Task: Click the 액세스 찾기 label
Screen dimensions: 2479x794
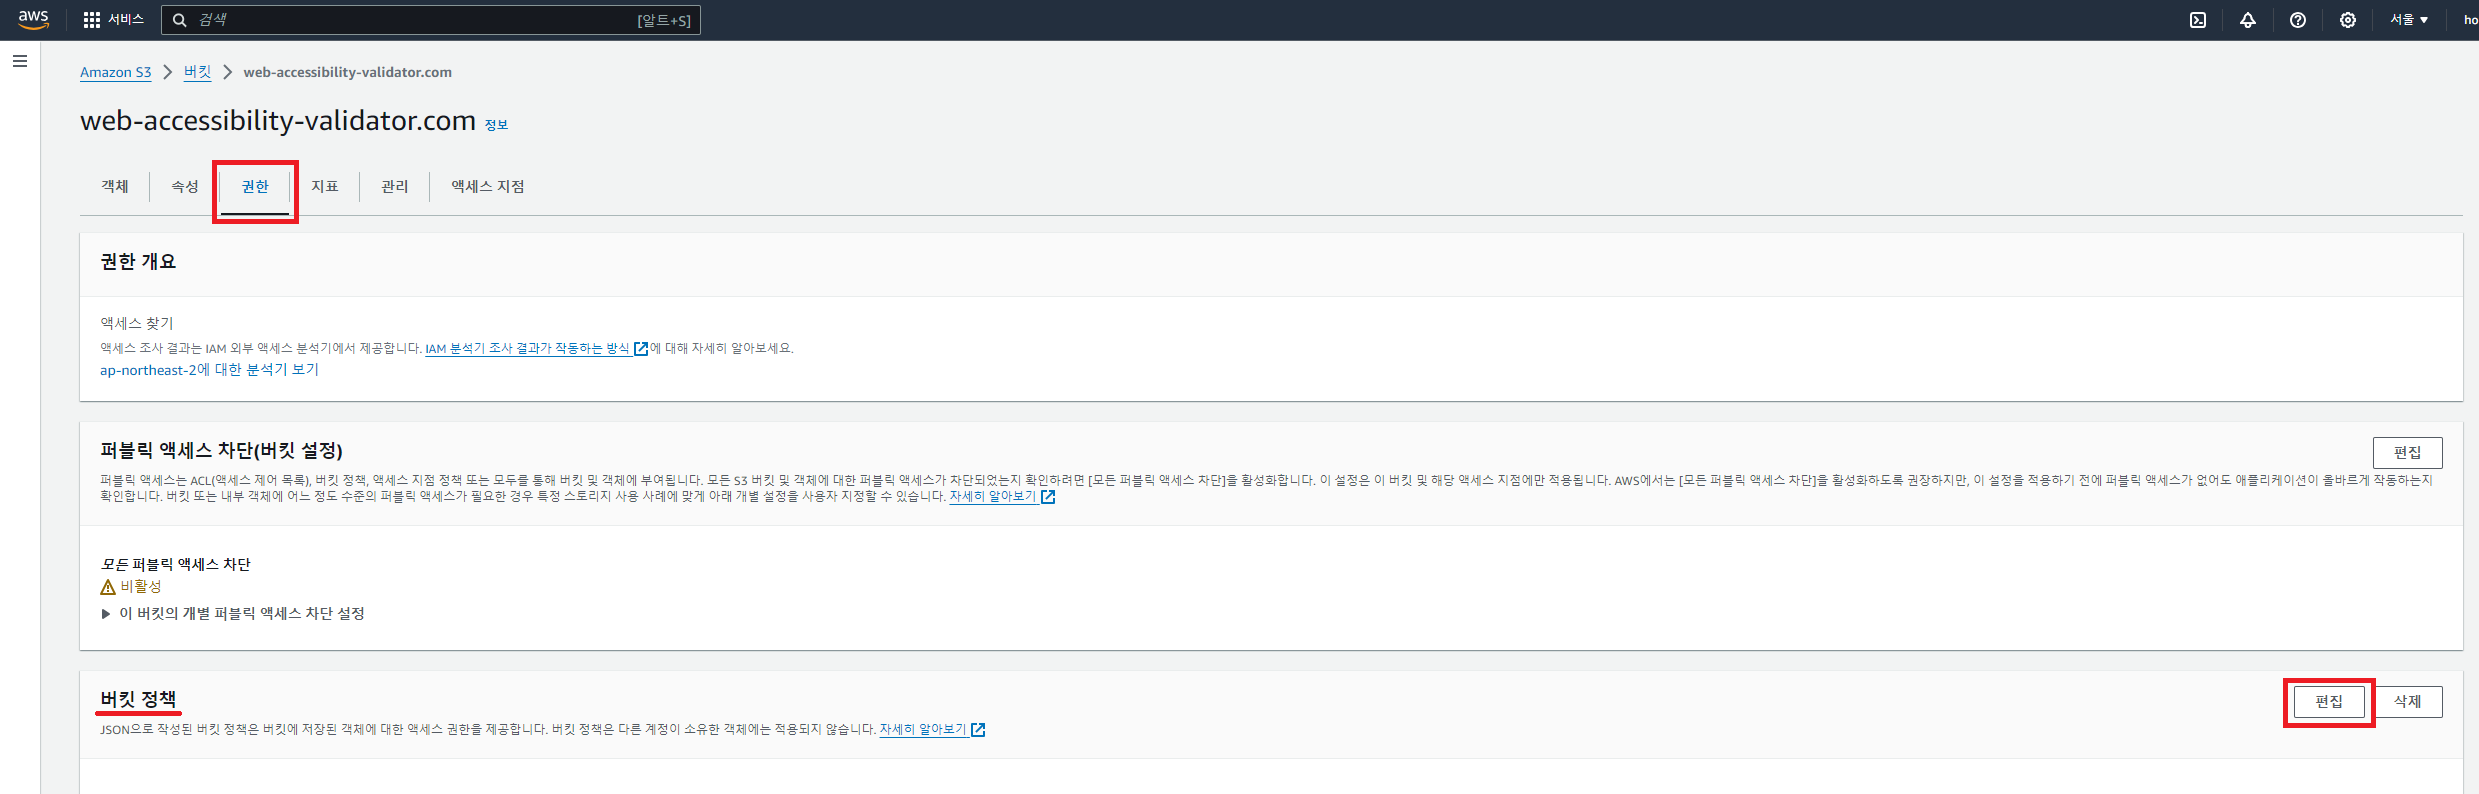Action: (x=137, y=323)
